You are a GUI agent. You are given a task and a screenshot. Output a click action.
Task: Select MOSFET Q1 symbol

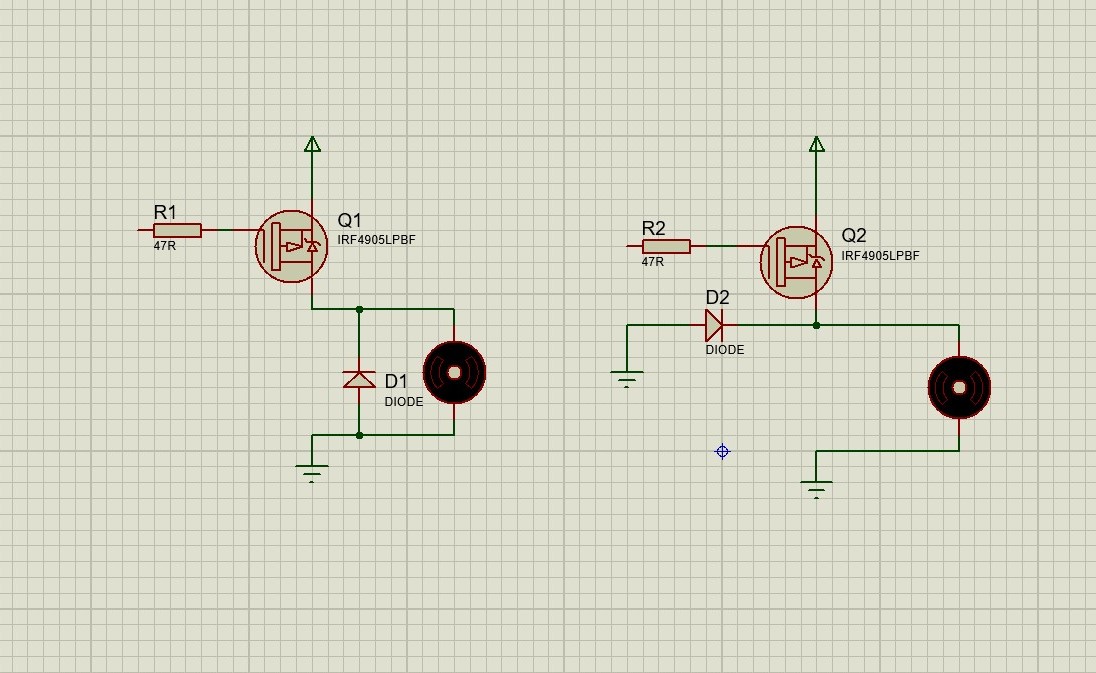291,246
